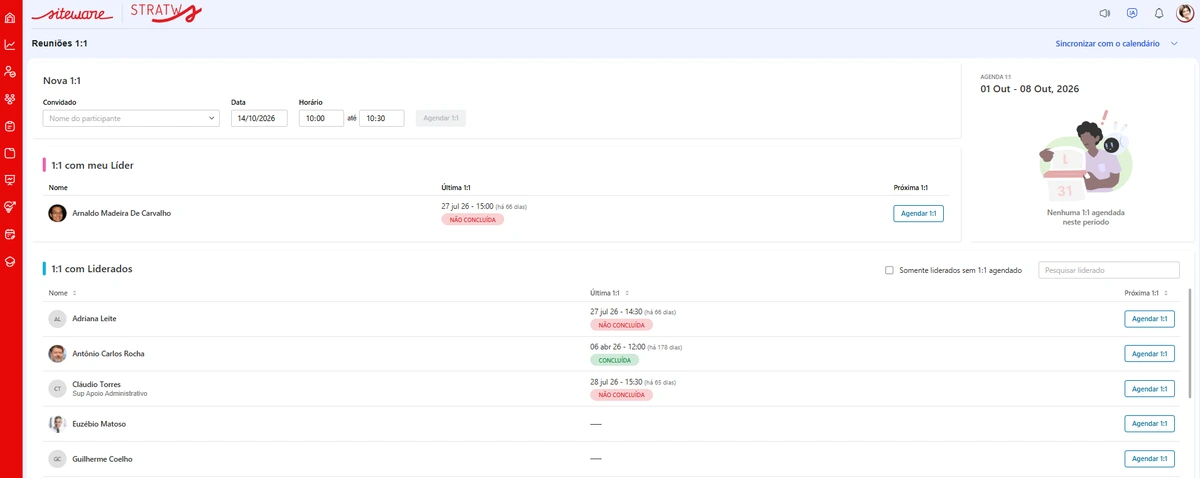
Task: Click Agendar 1:1 for Antônio Carlos Rocha
Action: 1149,354
